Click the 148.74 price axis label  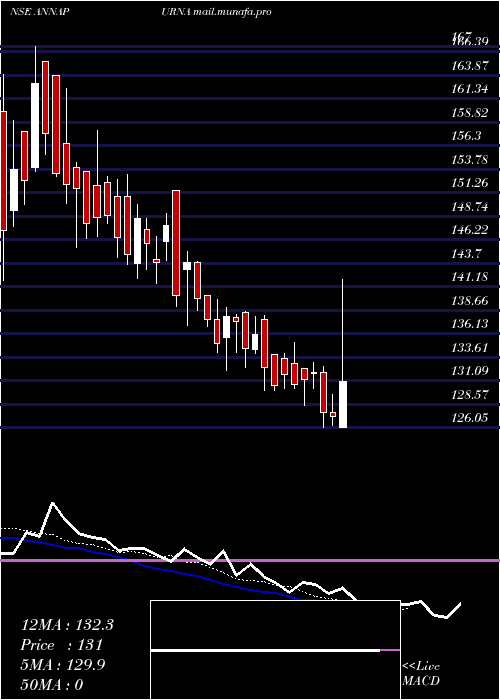[469, 206]
